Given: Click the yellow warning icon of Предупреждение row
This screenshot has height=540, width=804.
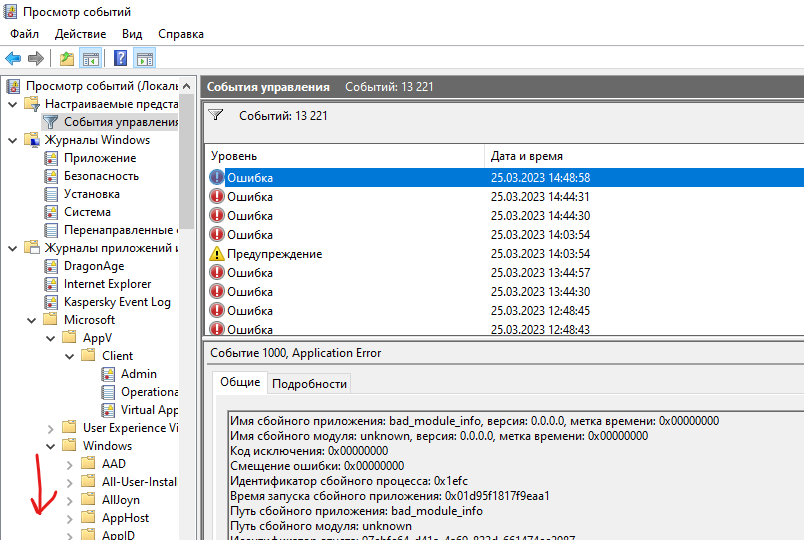Looking at the screenshot, I should tap(217, 253).
